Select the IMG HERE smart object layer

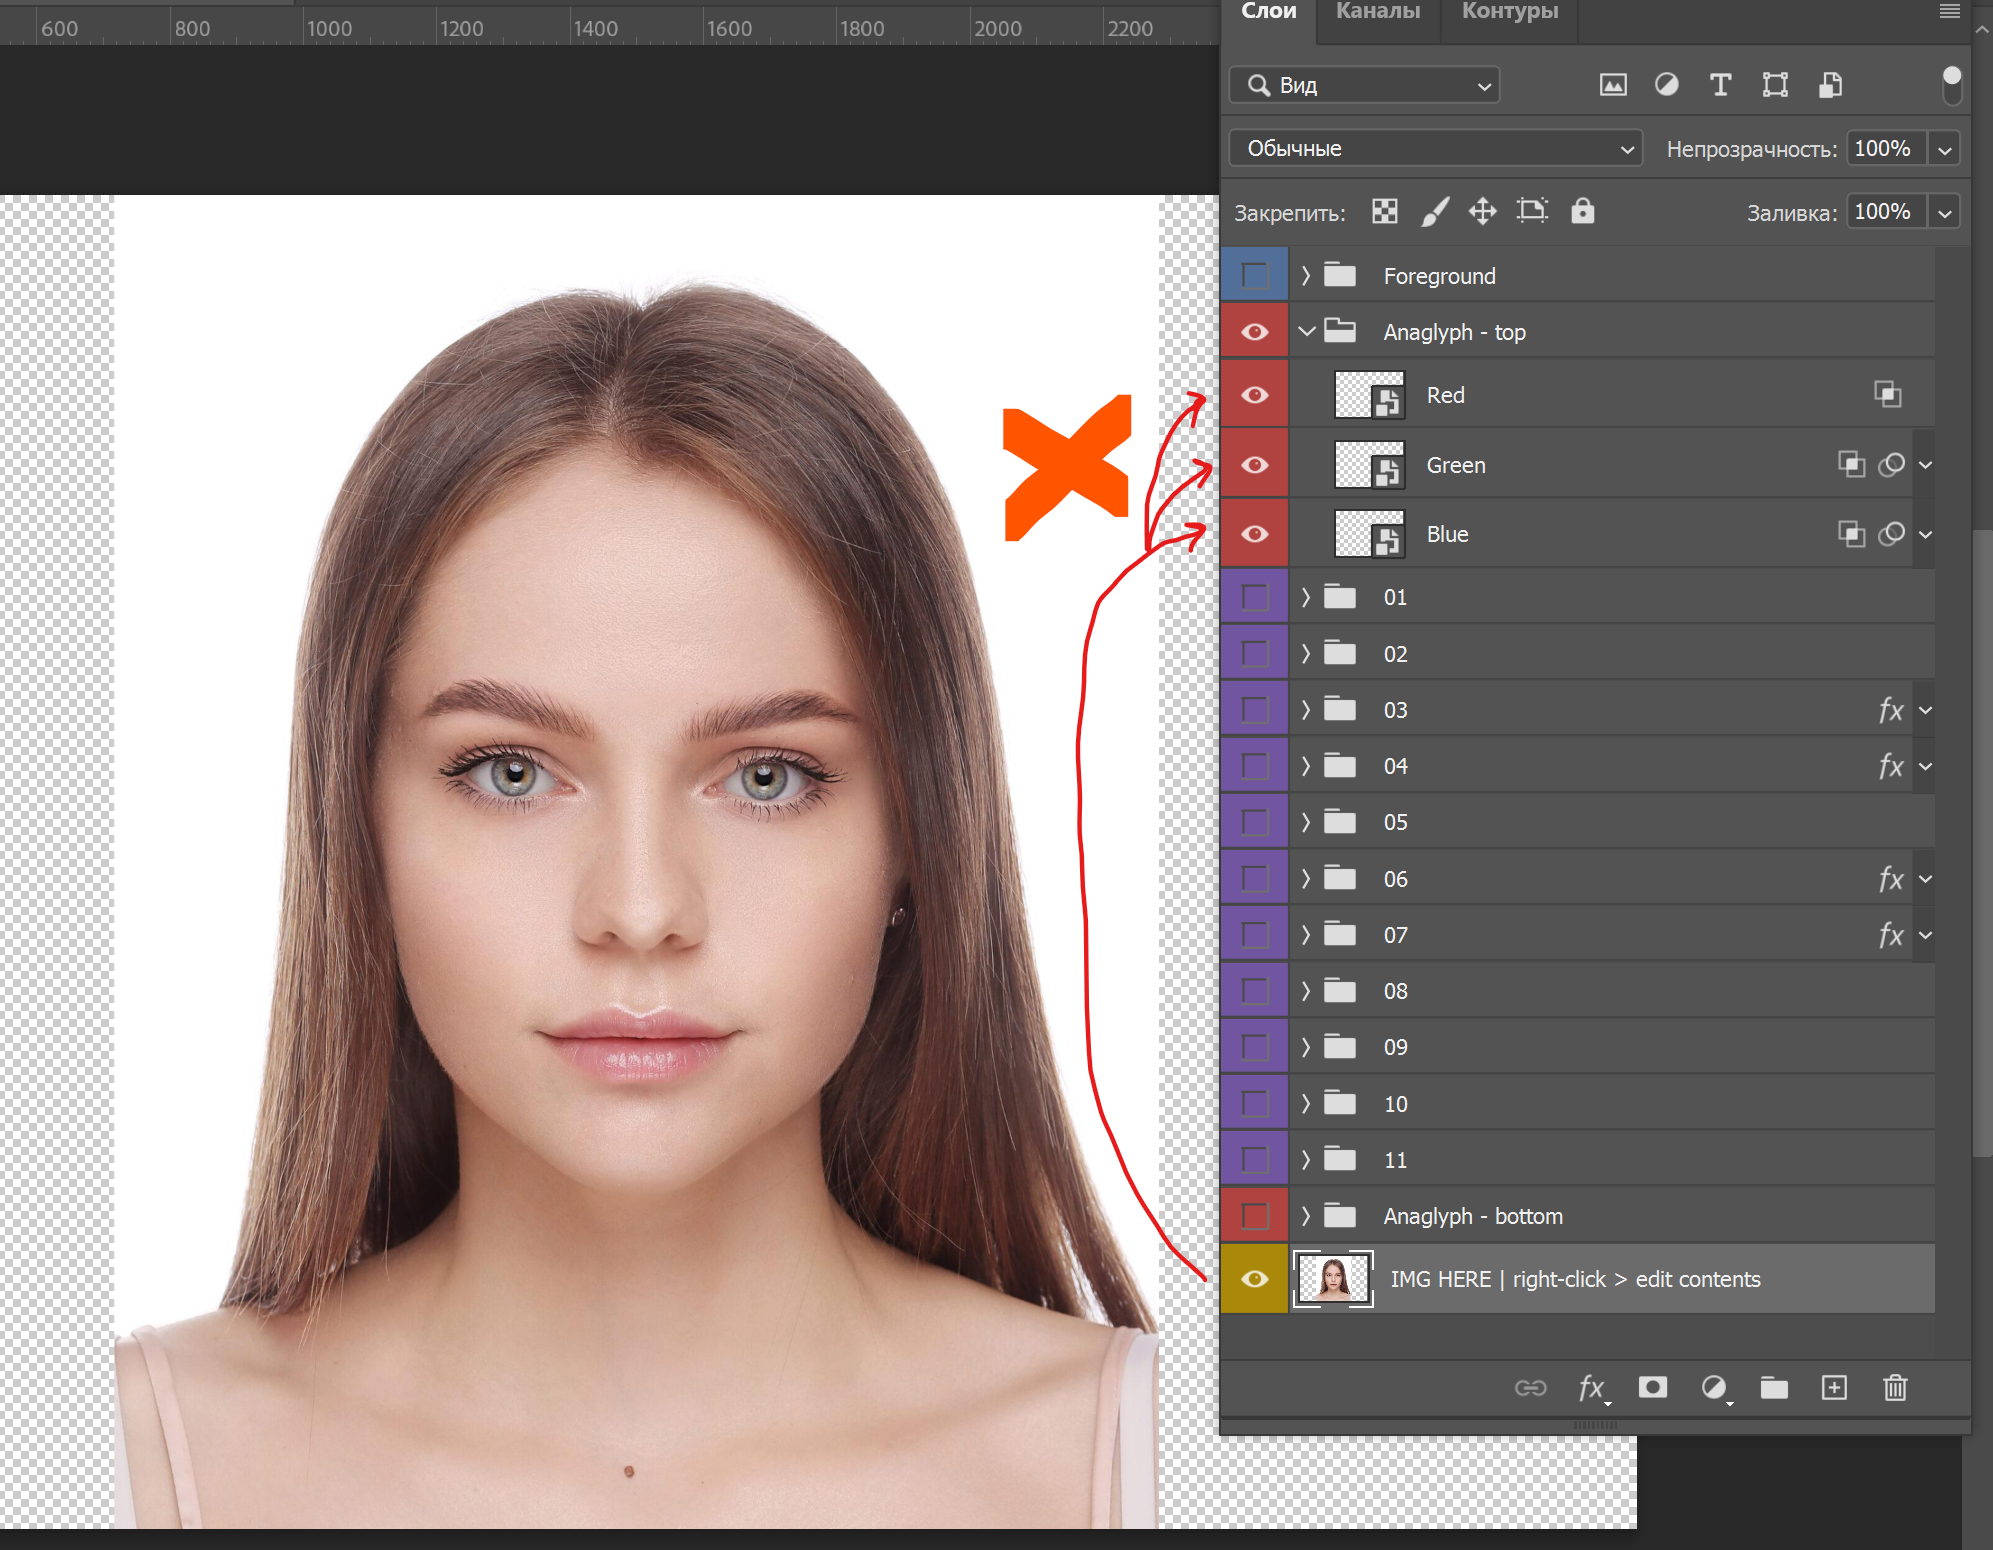1574,1279
